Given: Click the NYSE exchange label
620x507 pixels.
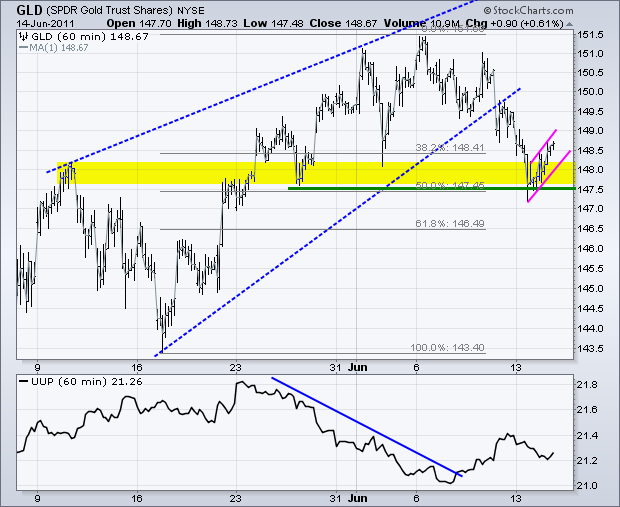Looking at the screenshot, I should tap(191, 11).
